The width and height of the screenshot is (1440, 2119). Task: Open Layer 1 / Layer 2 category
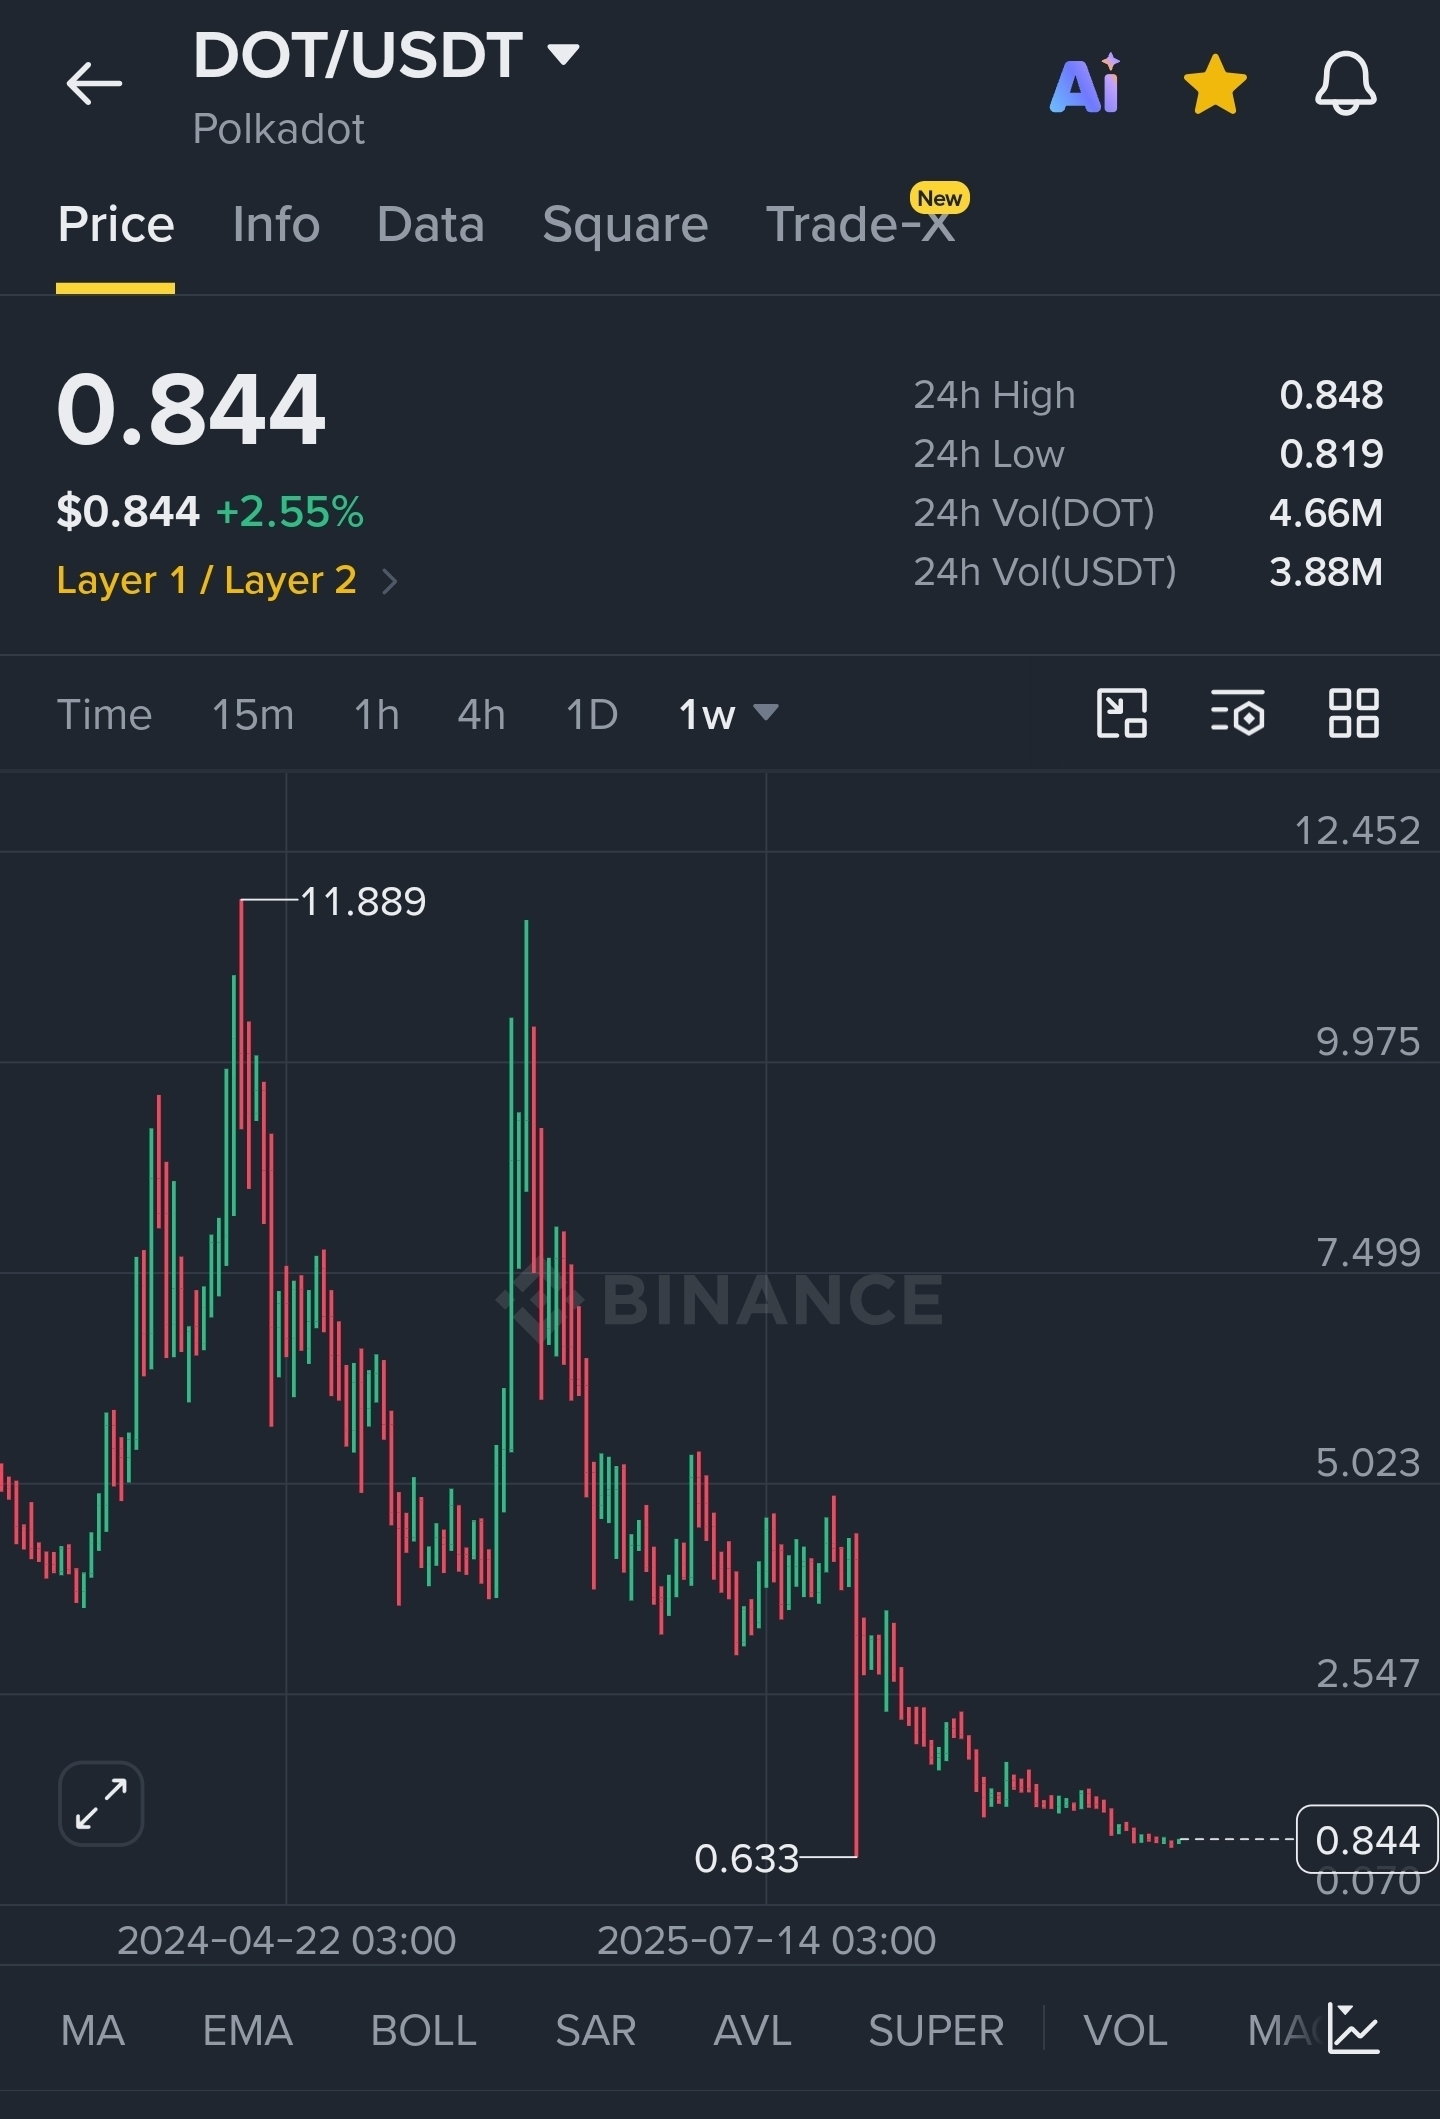click(227, 580)
